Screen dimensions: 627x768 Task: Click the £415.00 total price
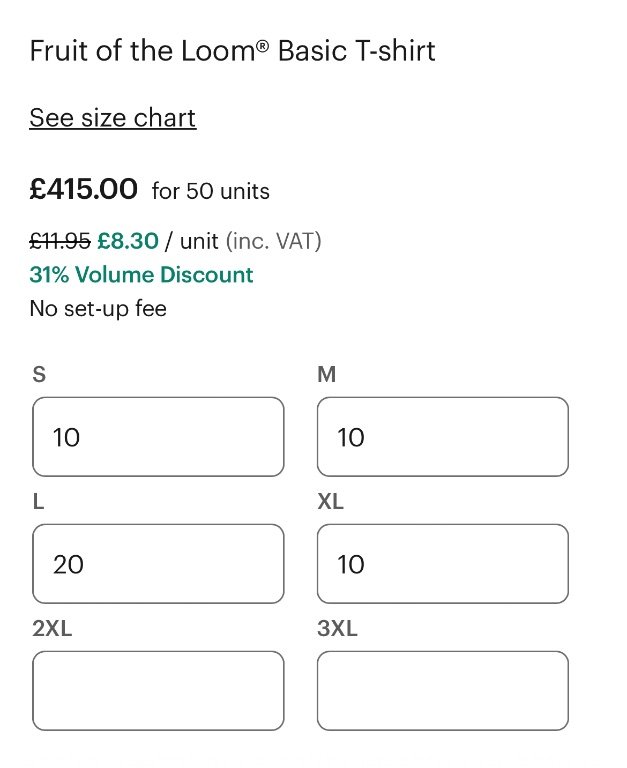(x=83, y=188)
